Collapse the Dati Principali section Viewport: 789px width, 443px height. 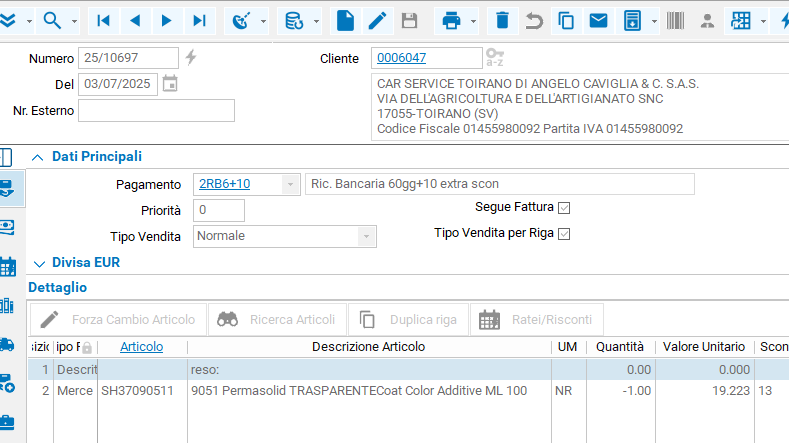tap(38, 157)
